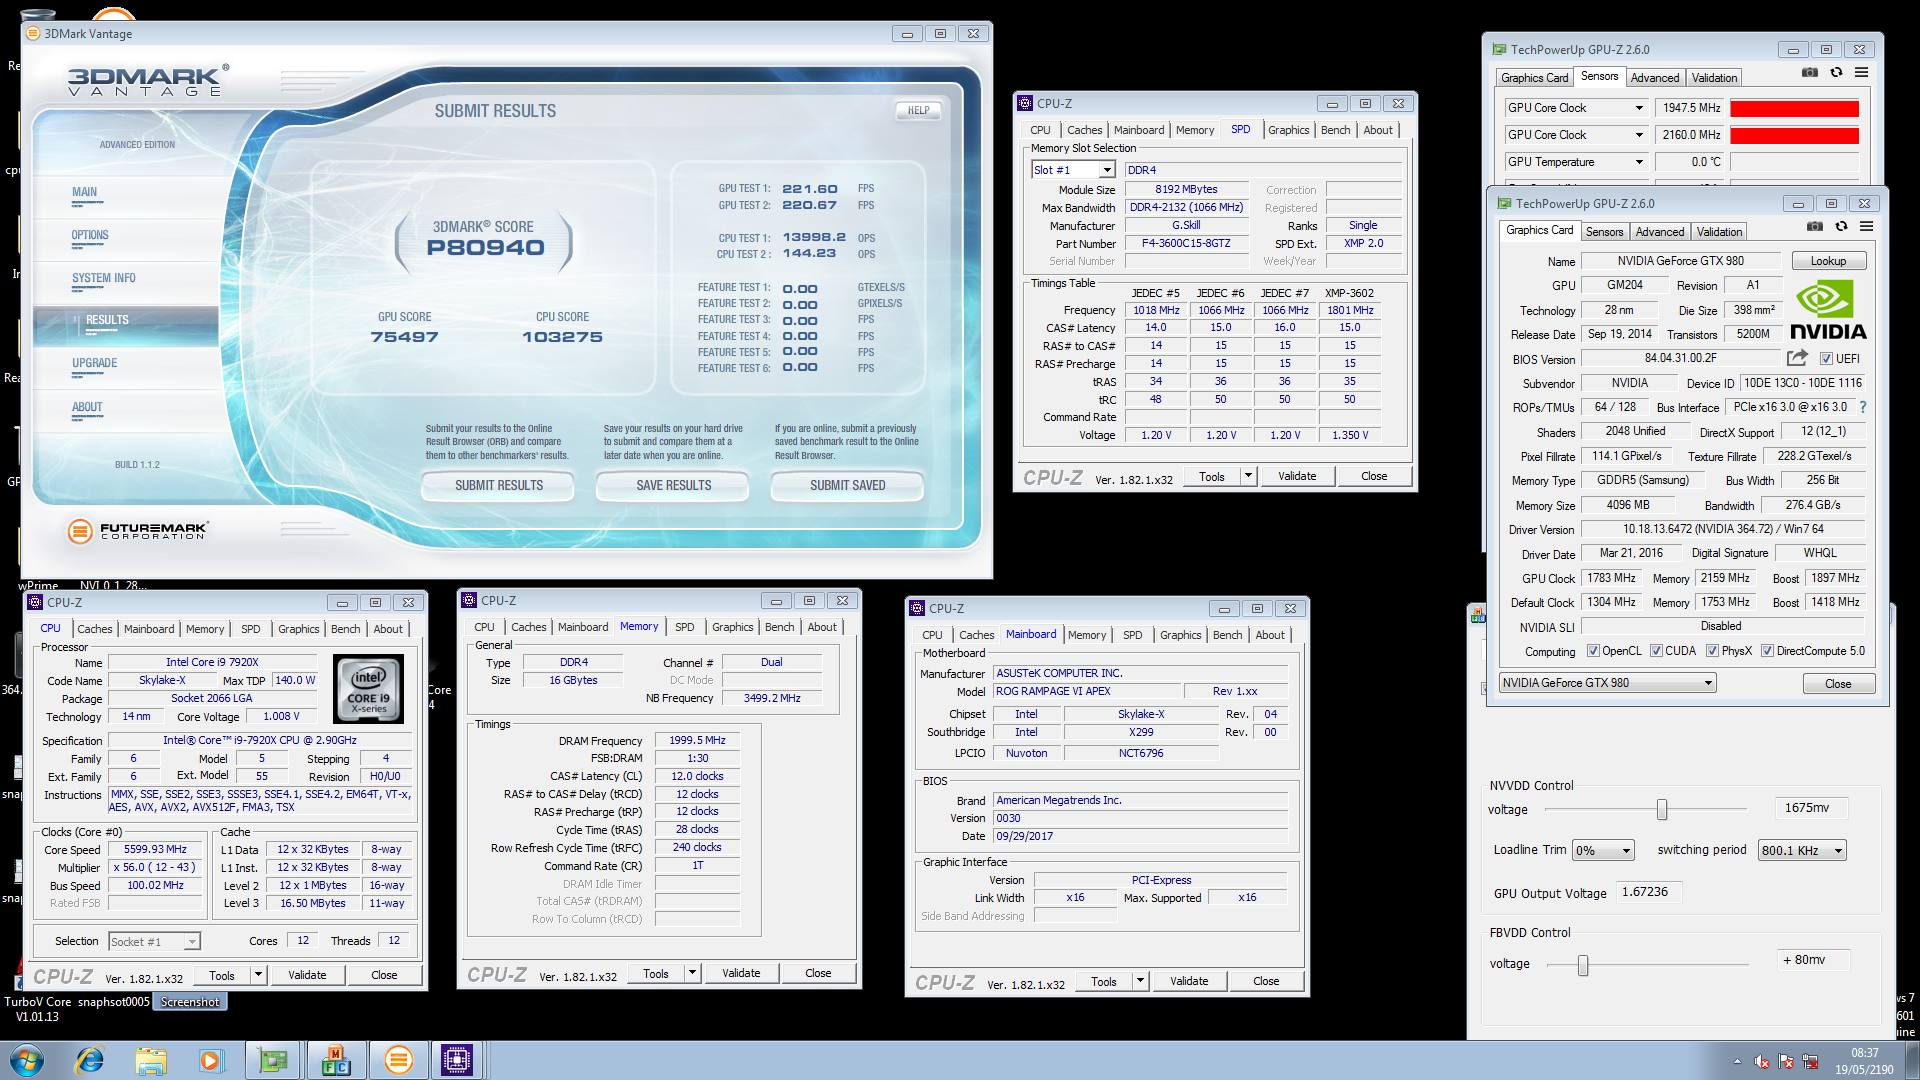Switch to Bench tab in CPU-Z SPD window
The height and width of the screenshot is (1080, 1920).
coord(1335,130)
